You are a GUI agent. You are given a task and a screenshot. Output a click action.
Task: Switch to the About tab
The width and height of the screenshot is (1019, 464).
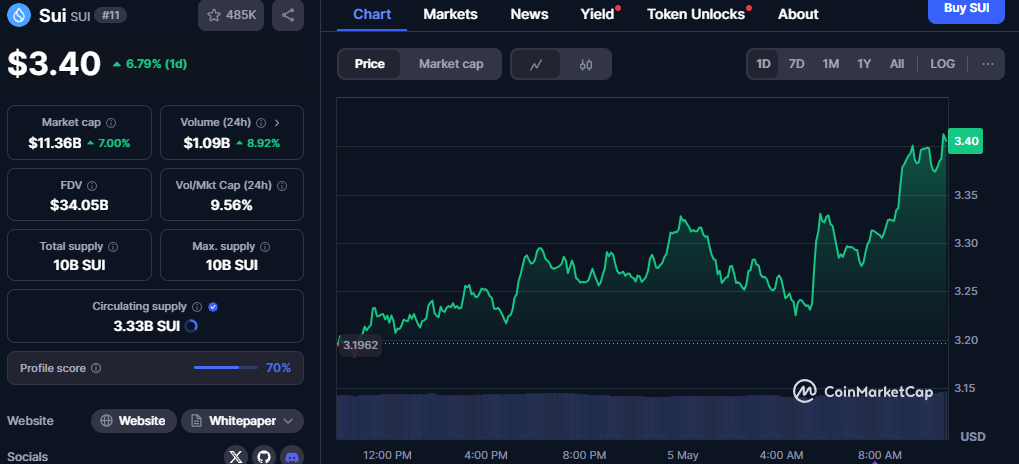tap(798, 14)
